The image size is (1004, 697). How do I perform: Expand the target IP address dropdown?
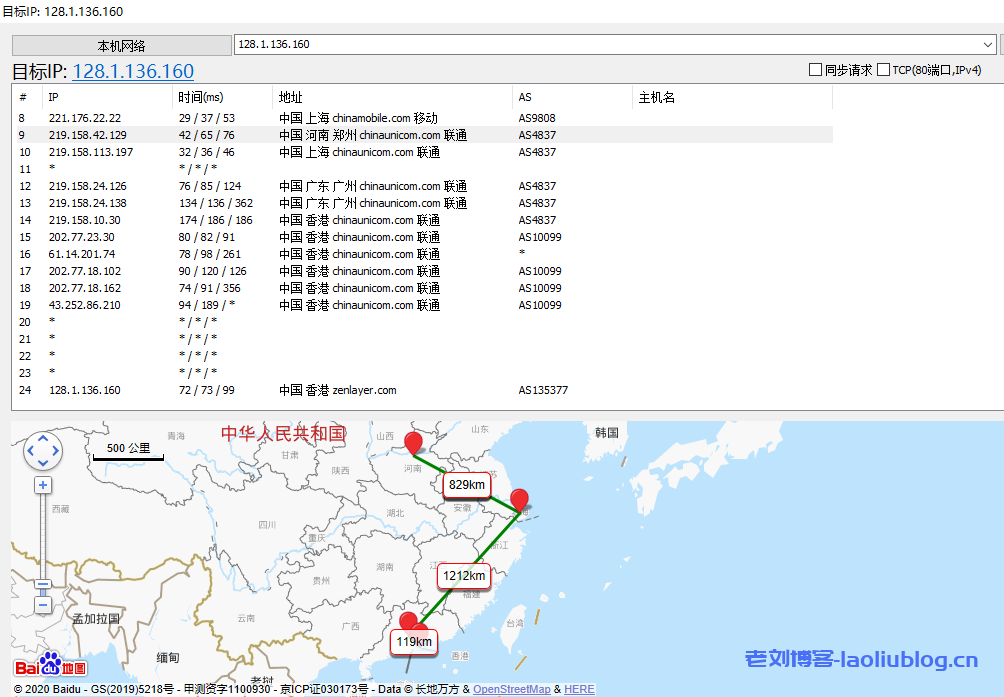988,45
